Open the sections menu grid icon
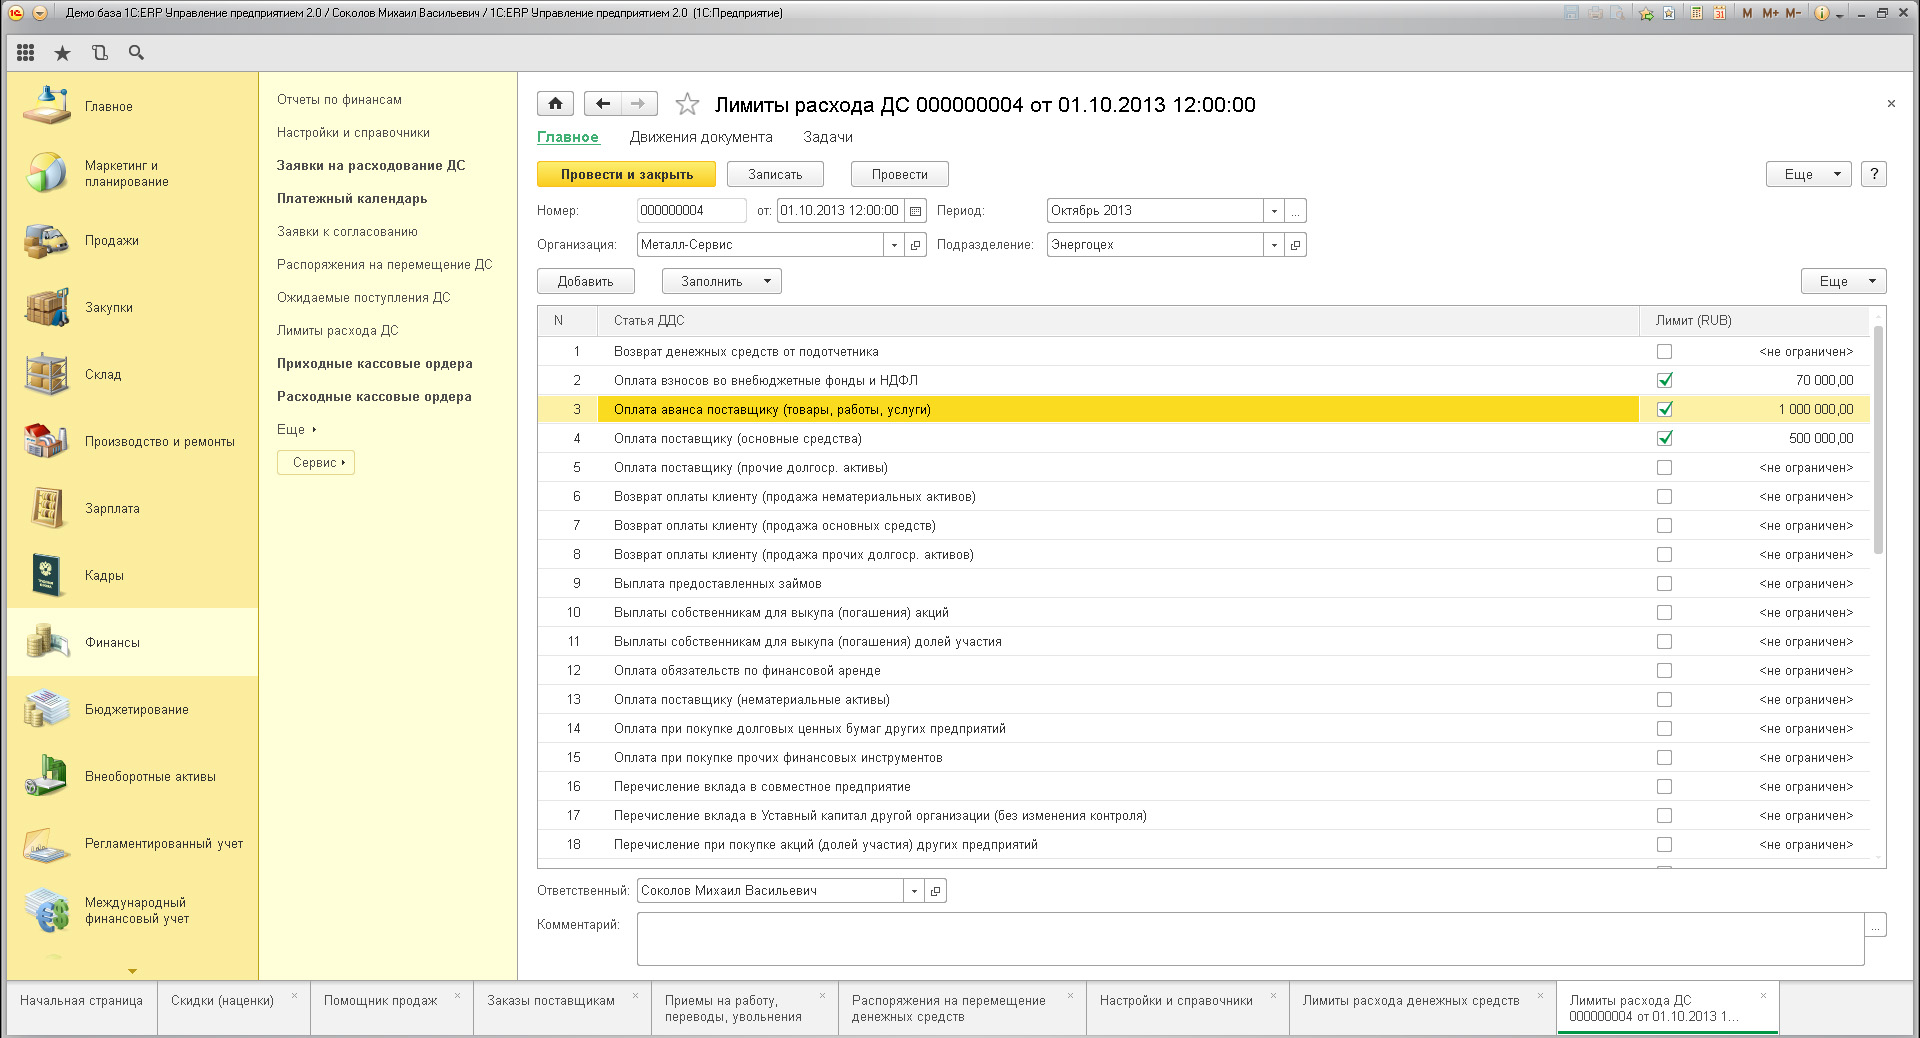Screen dimensions: 1920x1038 point(26,53)
